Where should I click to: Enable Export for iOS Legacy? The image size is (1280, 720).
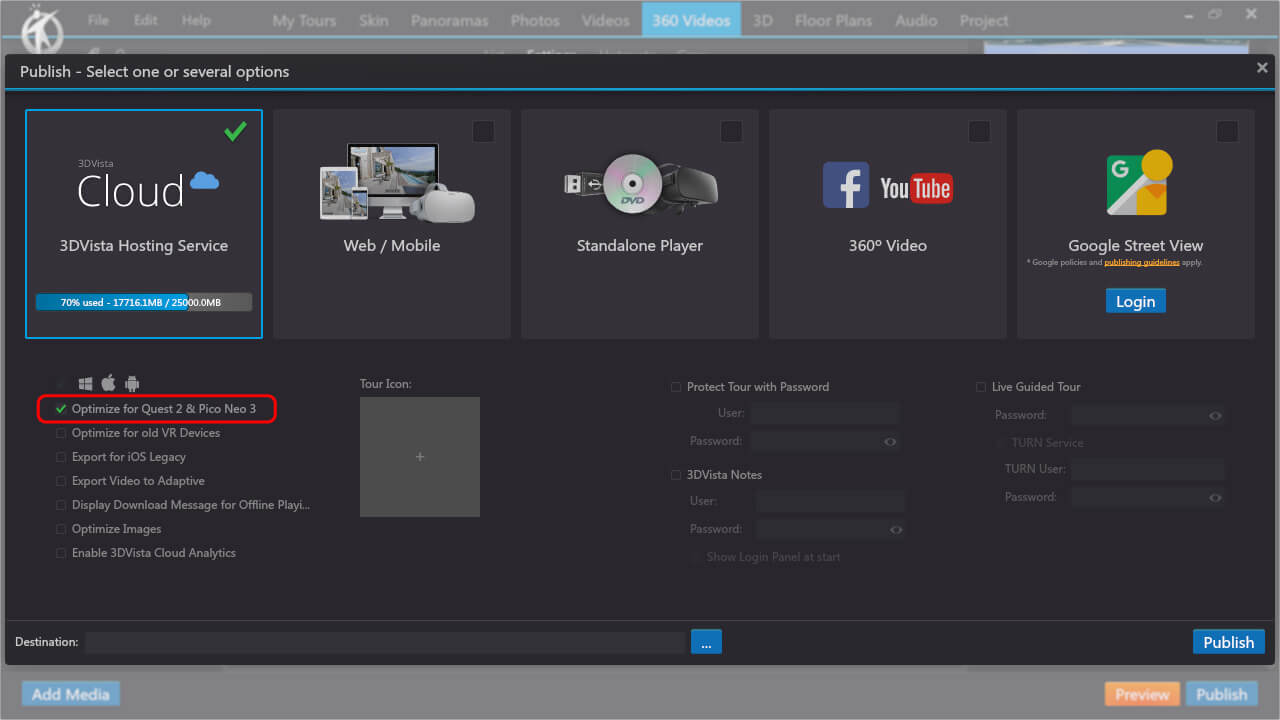[61, 457]
